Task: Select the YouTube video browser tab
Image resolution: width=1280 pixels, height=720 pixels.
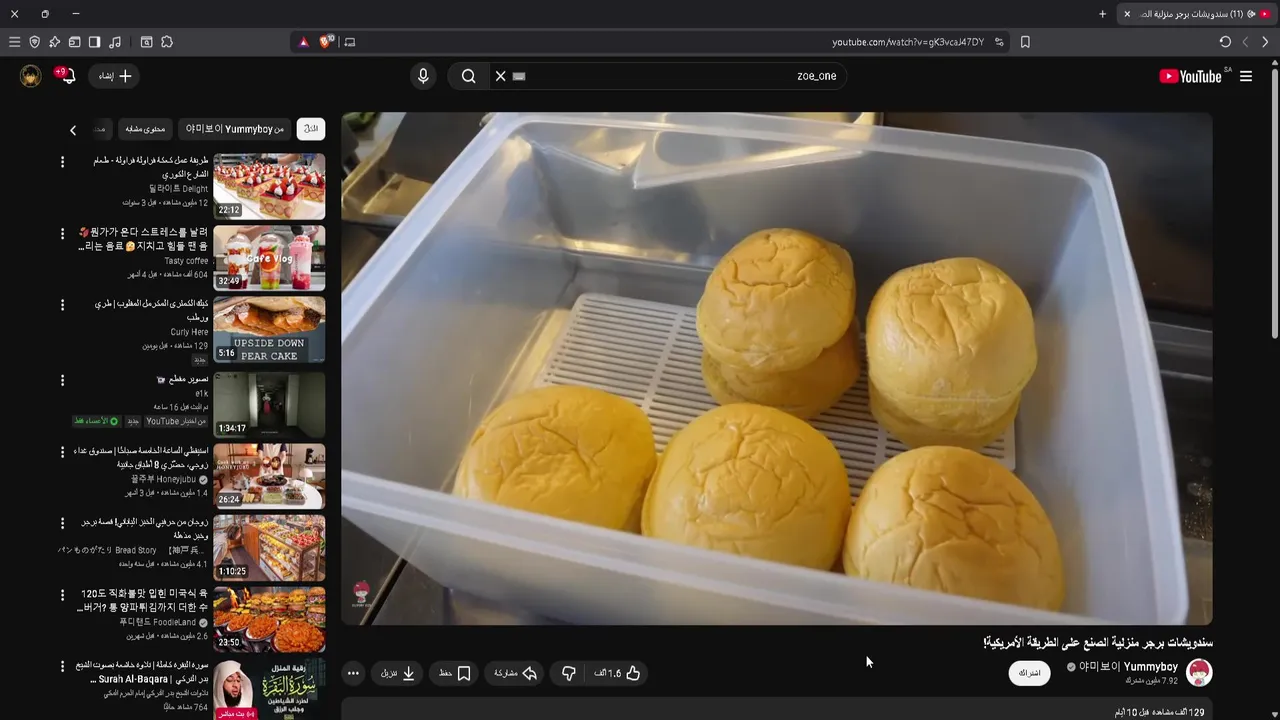Action: point(1198,14)
